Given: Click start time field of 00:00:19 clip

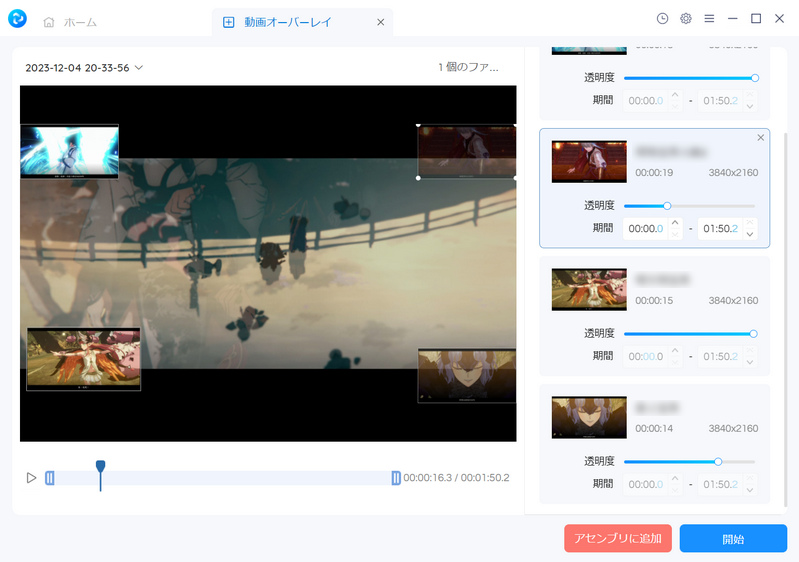Looking at the screenshot, I should pos(646,229).
